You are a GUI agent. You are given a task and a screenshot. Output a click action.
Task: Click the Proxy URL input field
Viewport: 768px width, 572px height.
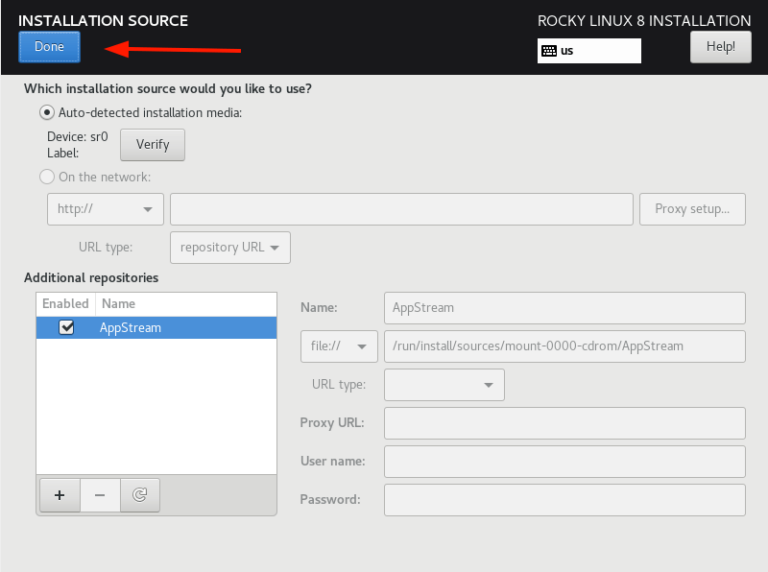(x=564, y=423)
